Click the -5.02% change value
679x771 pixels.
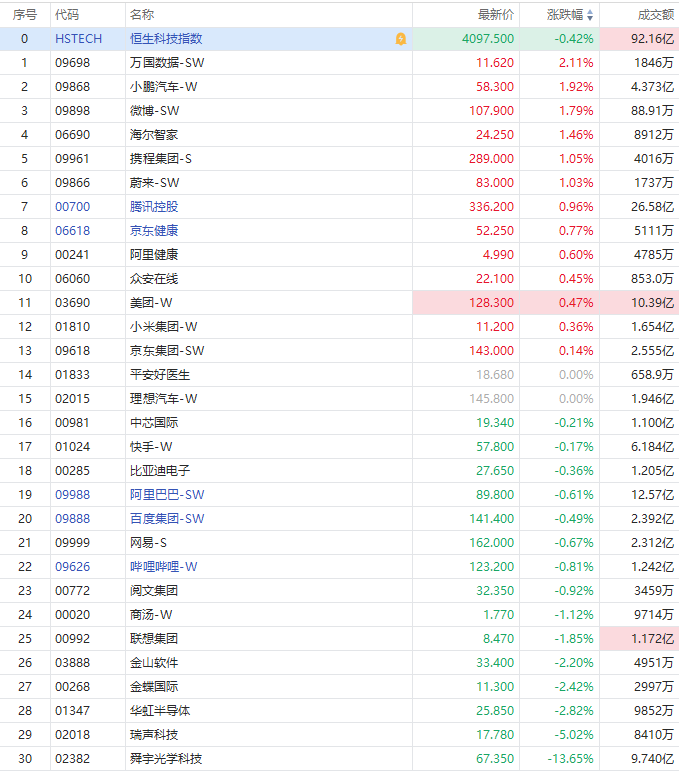(x=574, y=735)
